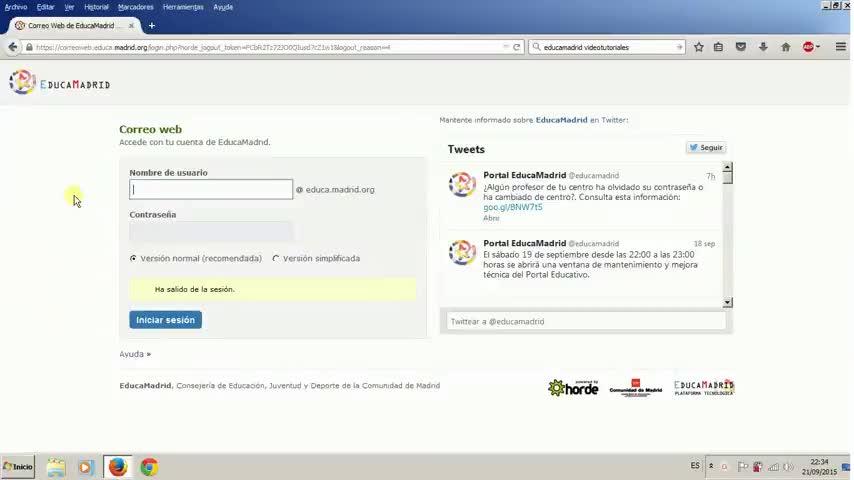854x480 pixels.
Task: Submit search with the arrow icon
Action: tap(679, 47)
